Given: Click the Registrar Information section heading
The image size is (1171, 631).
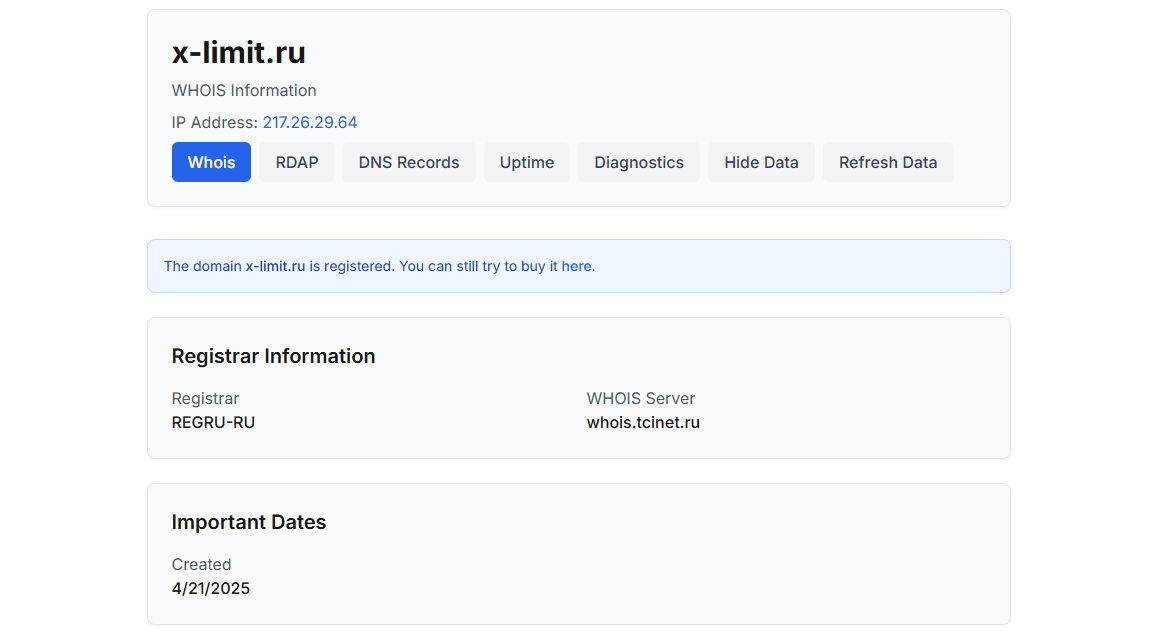Looking at the screenshot, I should pos(273,356).
